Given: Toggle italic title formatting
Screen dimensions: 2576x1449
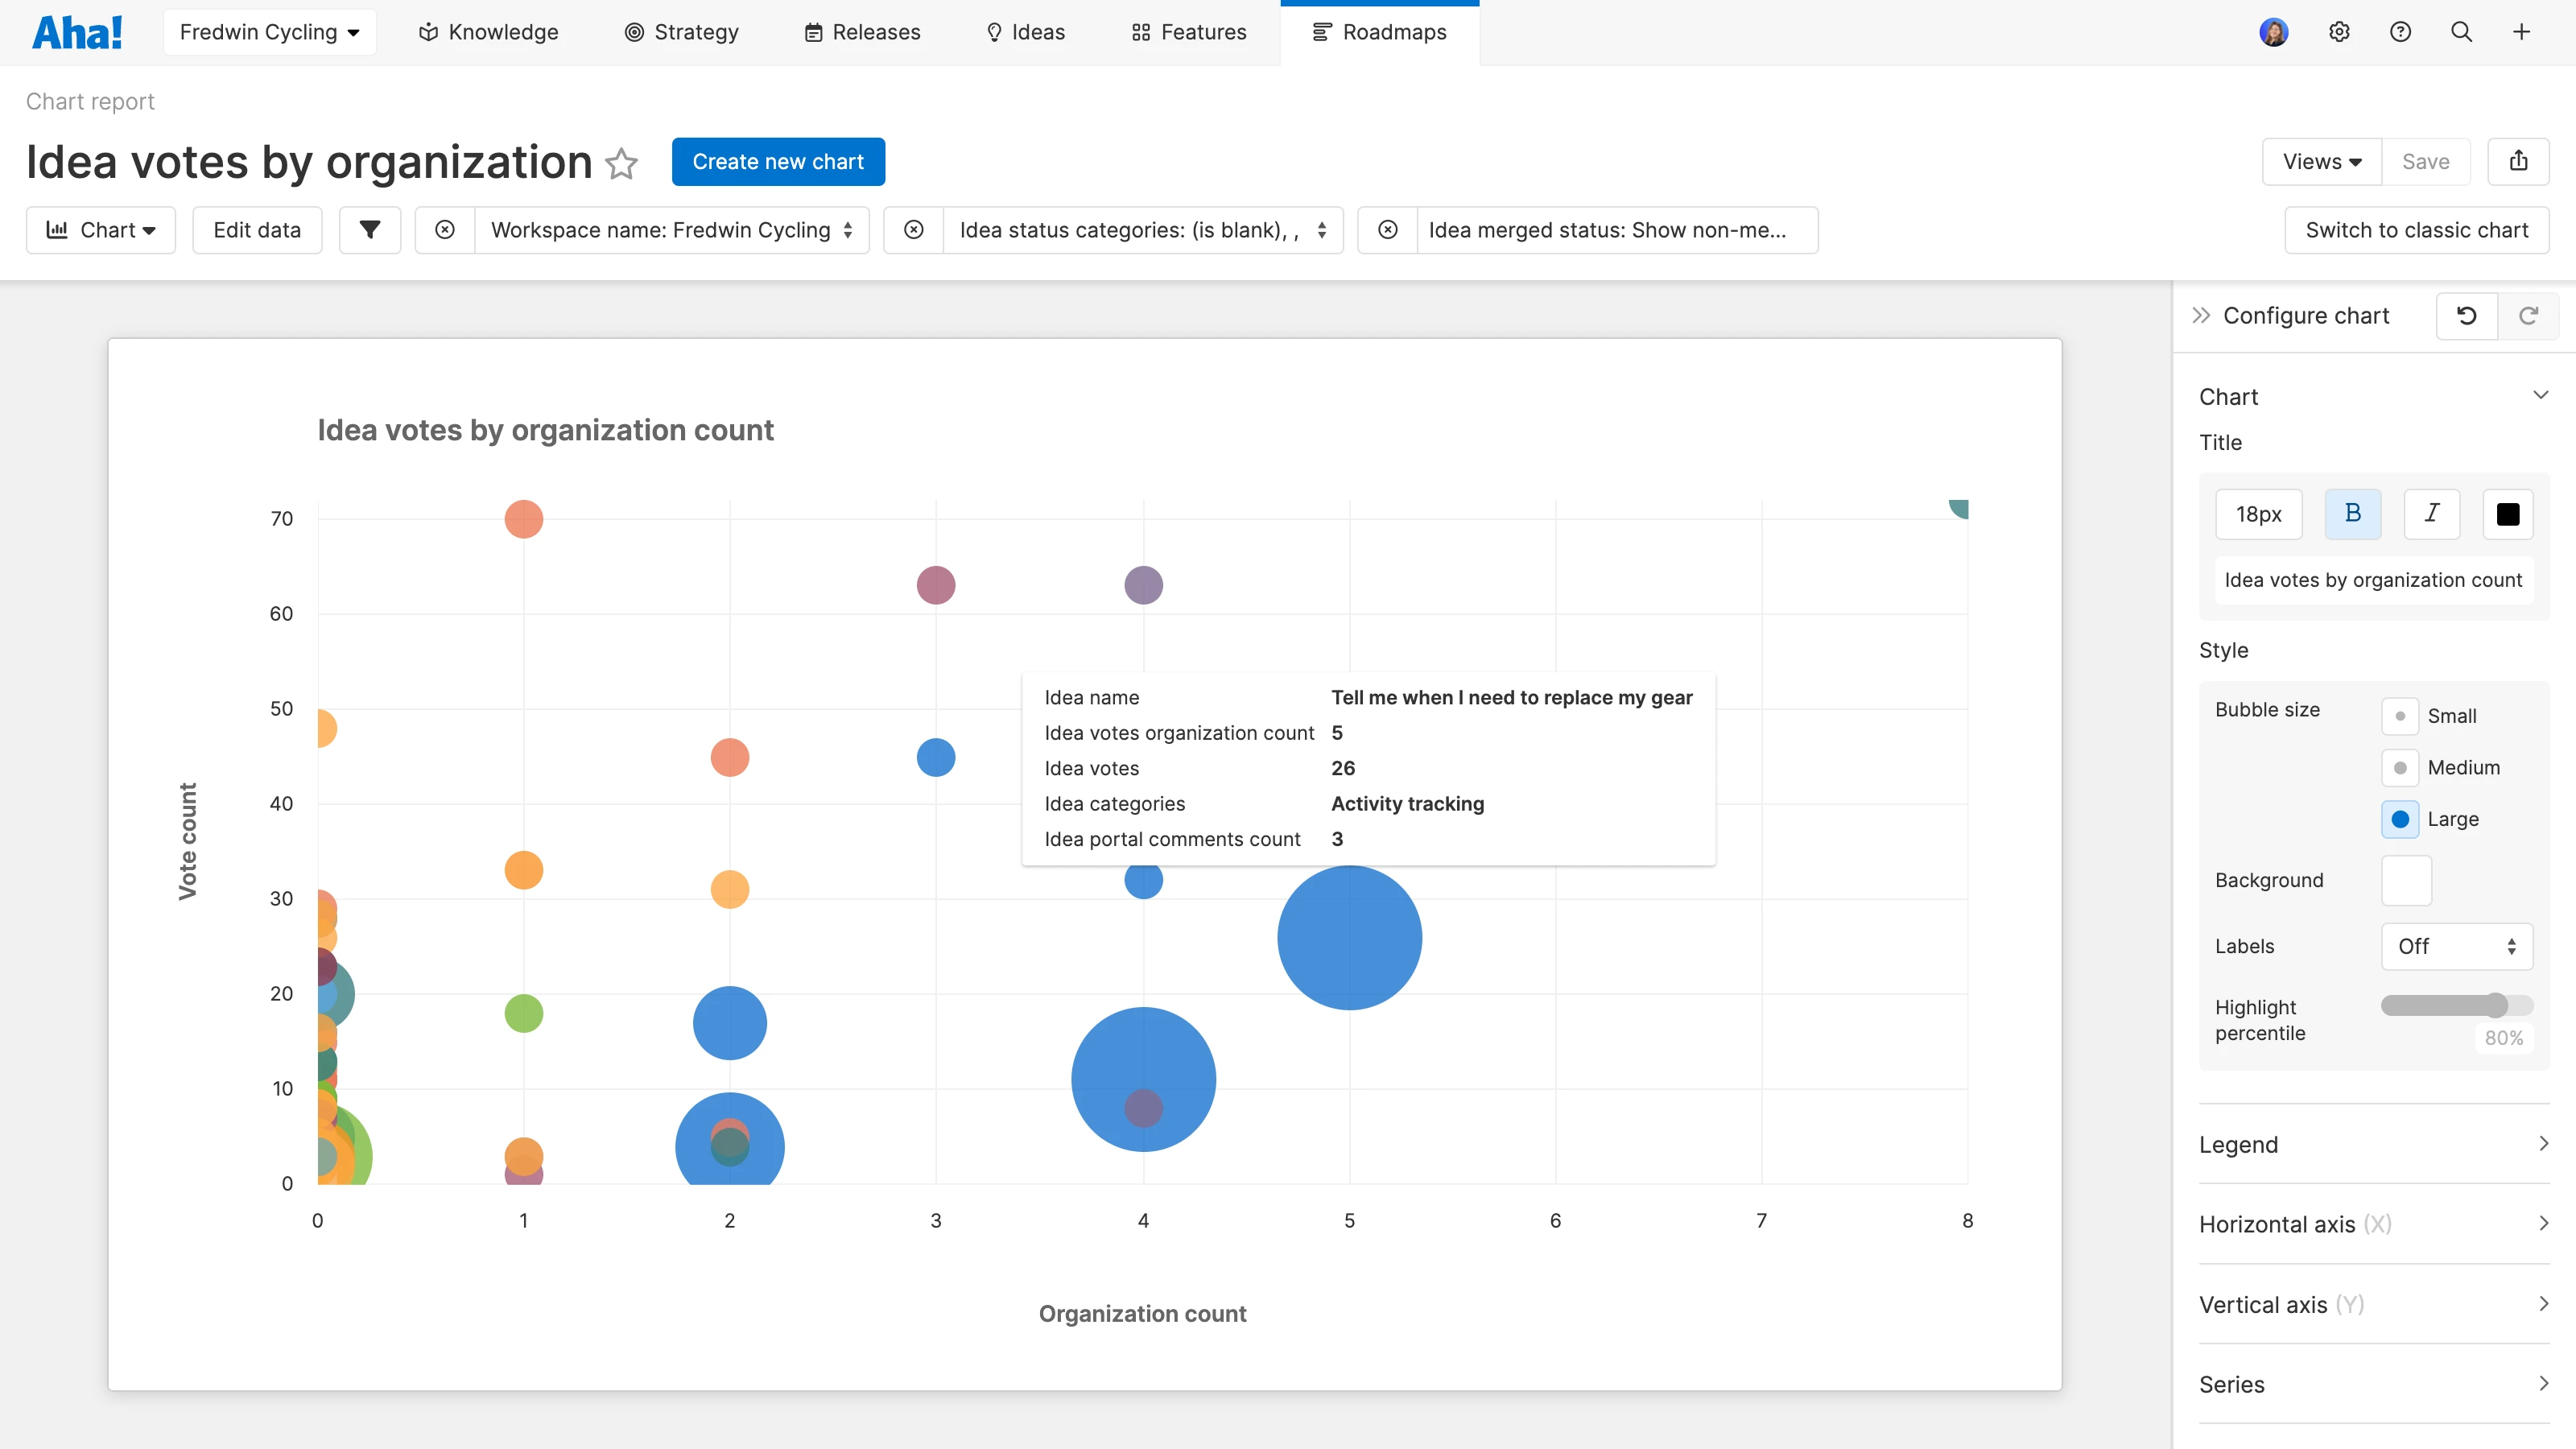Looking at the screenshot, I should [x=2431, y=514].
